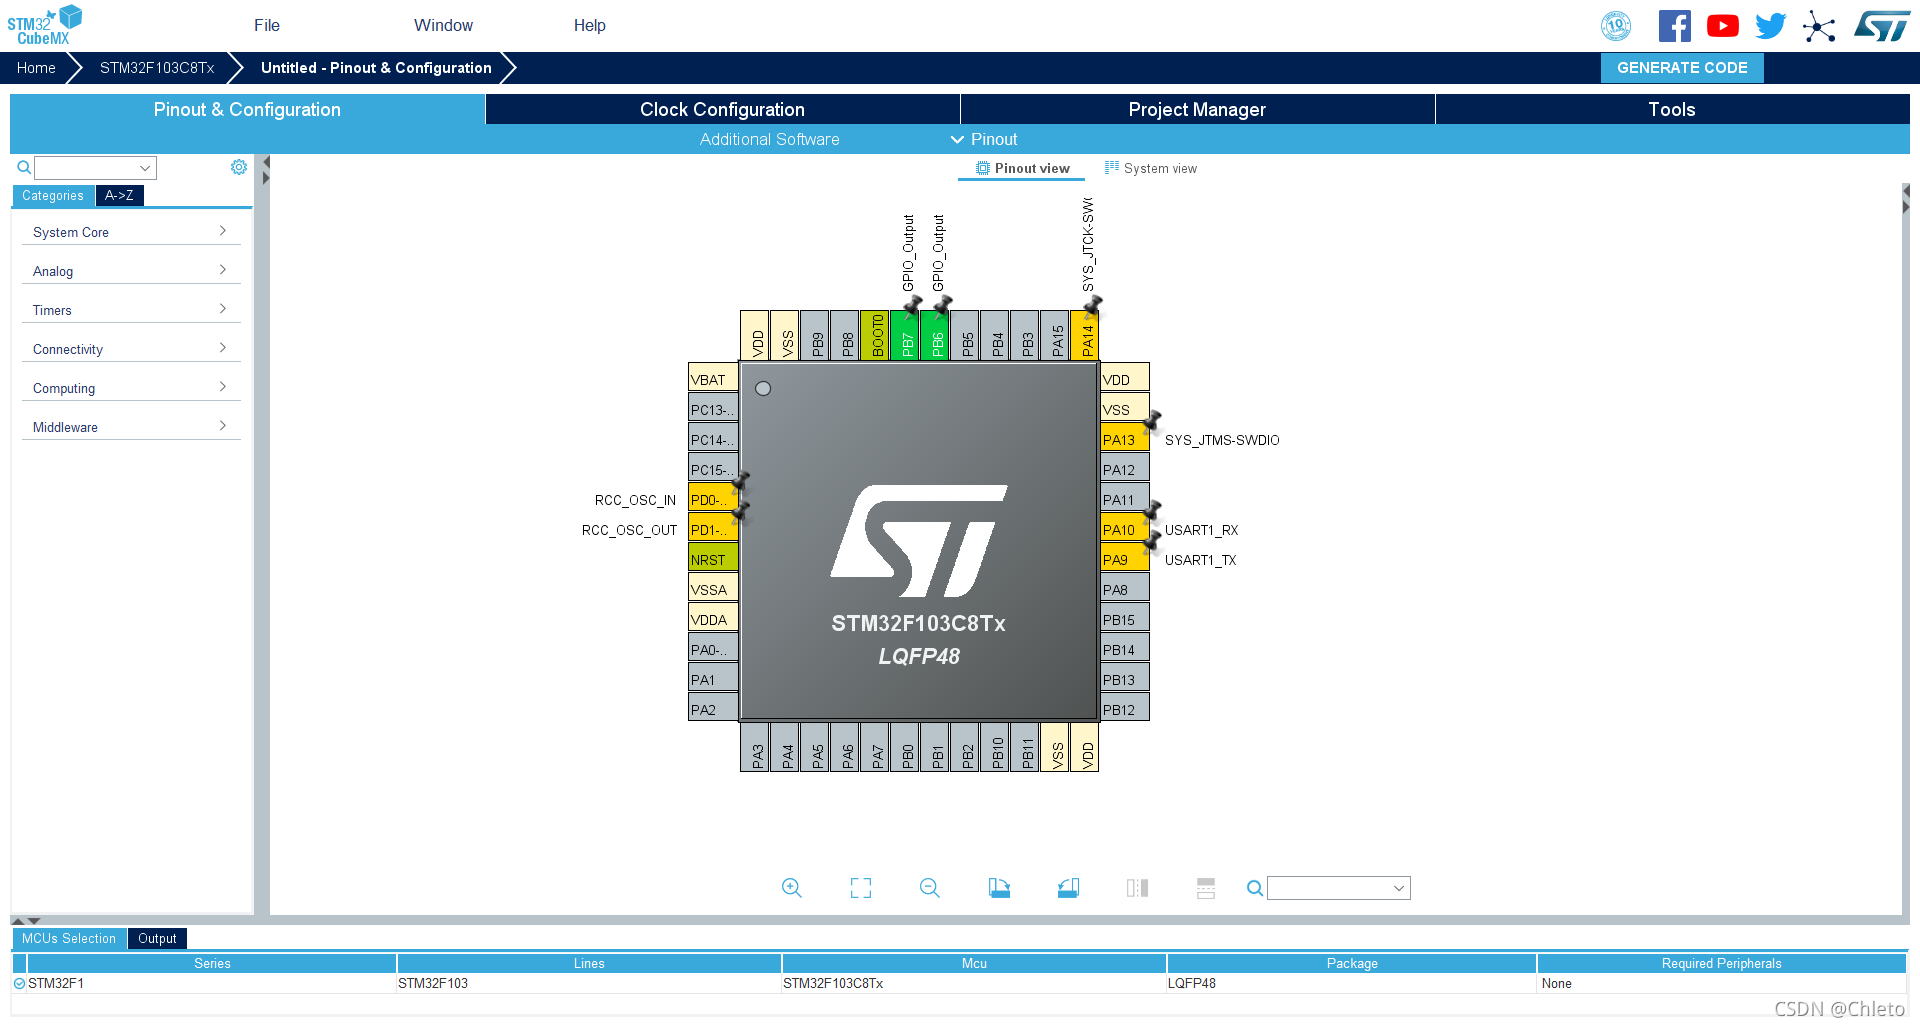Image resolution: width=1920 pixels, height=1027 pixels.
Task: Open the File menu
Action: pos(267,25)
